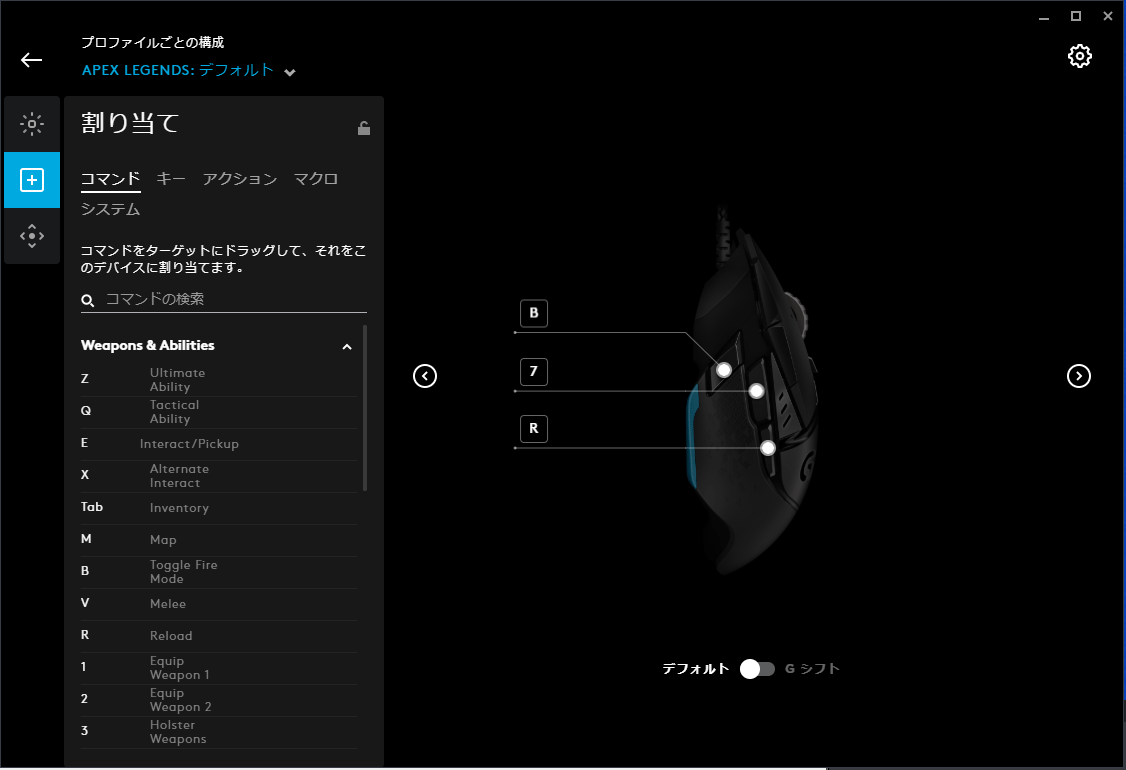This screenshot has width=1126, height=770.
Task: Select the Reload command in list
Action: (170, 636)
